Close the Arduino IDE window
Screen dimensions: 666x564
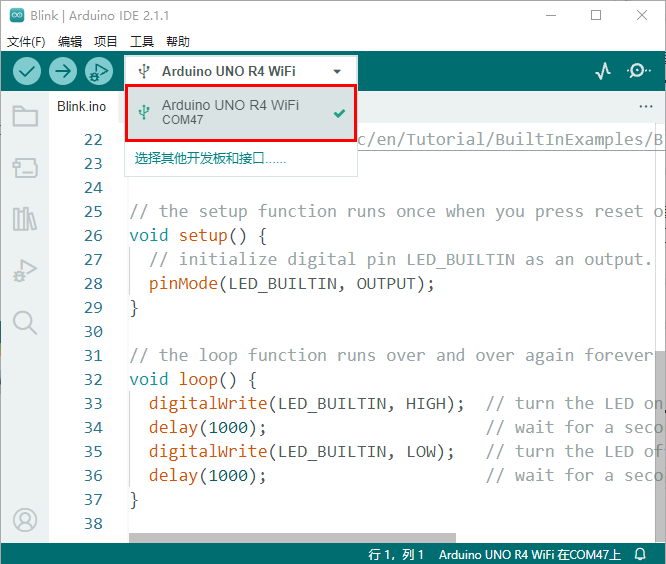pyautogui.click(x=642, y=15)
